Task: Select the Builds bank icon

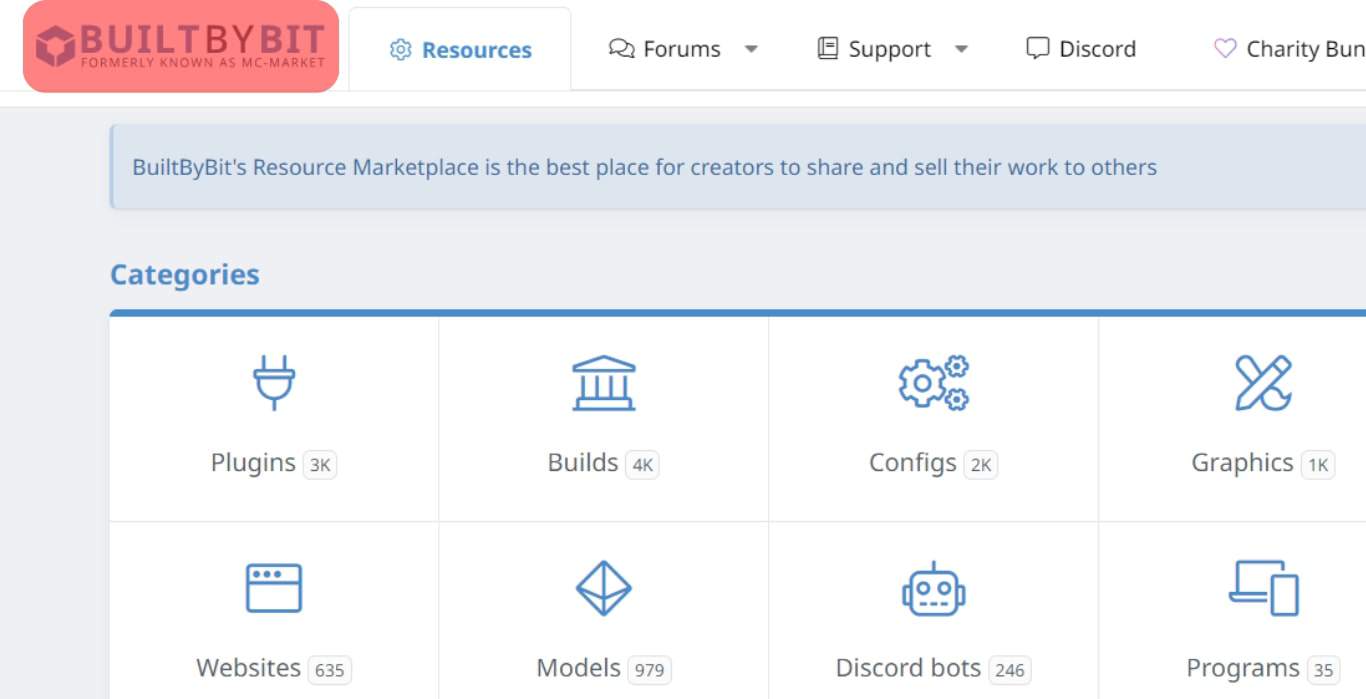Action: tap(602, 383)
